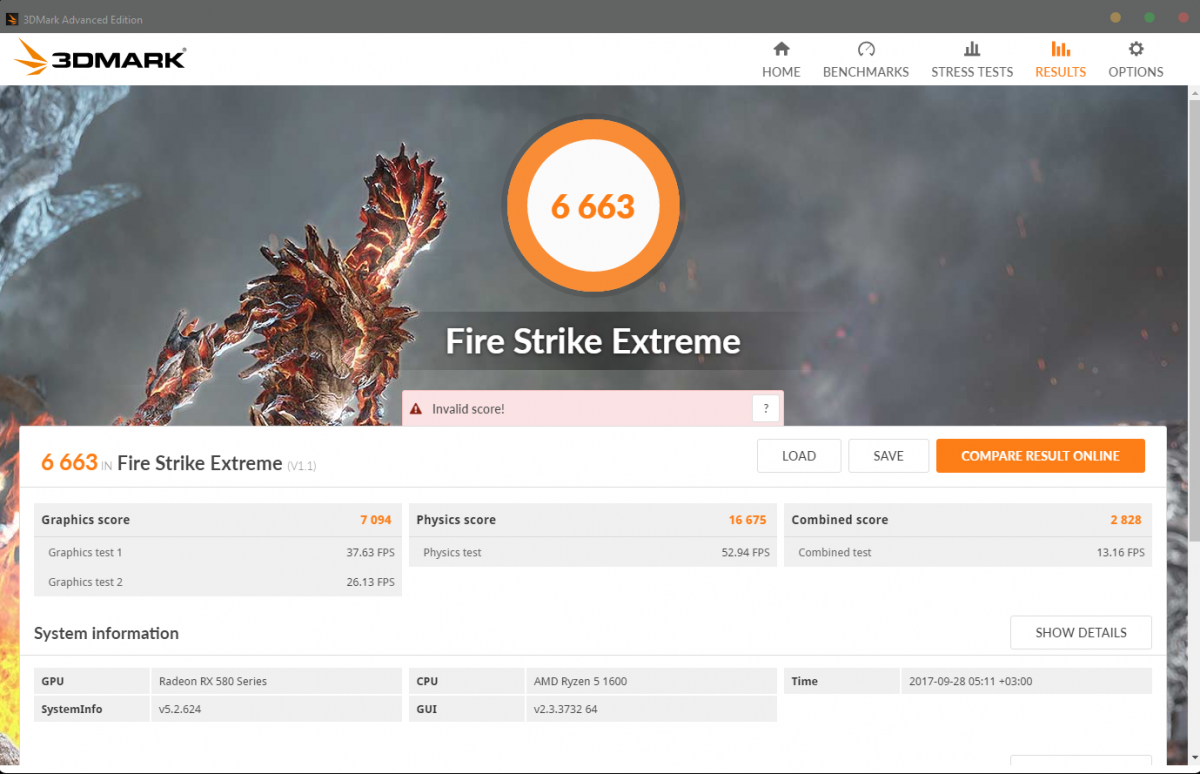The height and width of the screenshot is (774, 1200).
Task: Click the (V1.1) version label
Action: coord(302,466)
